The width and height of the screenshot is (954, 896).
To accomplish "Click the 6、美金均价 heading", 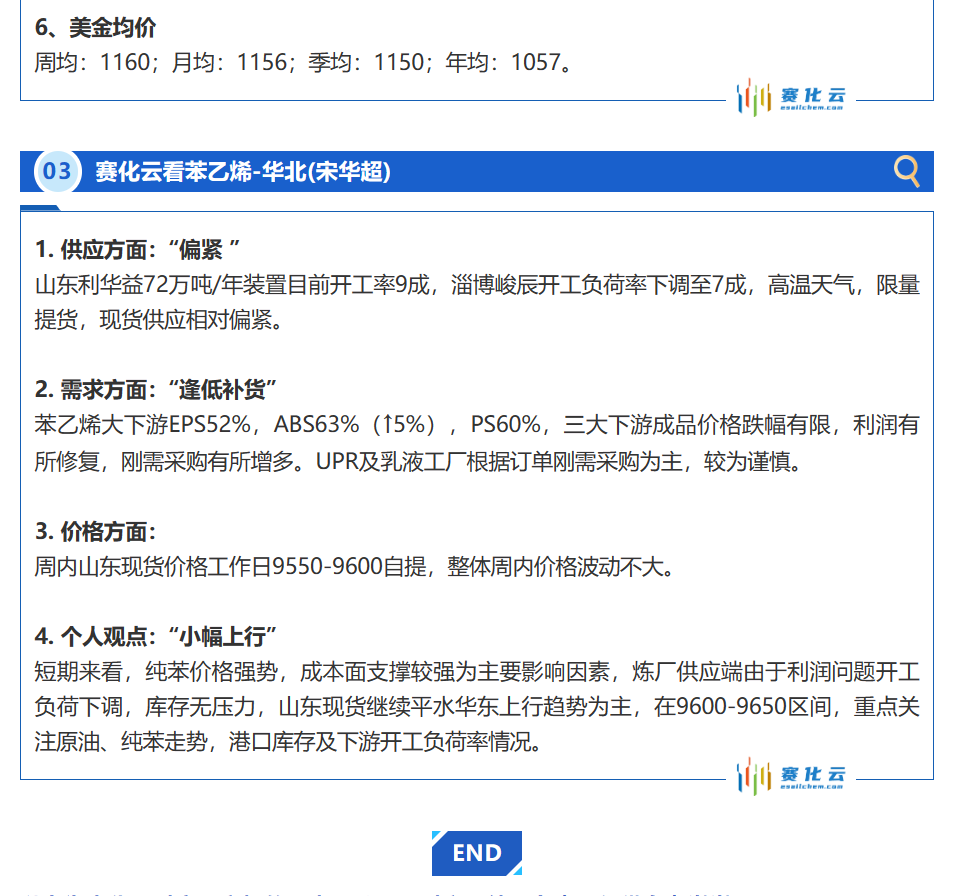I will pyautogui.click(x=96, y=28).
